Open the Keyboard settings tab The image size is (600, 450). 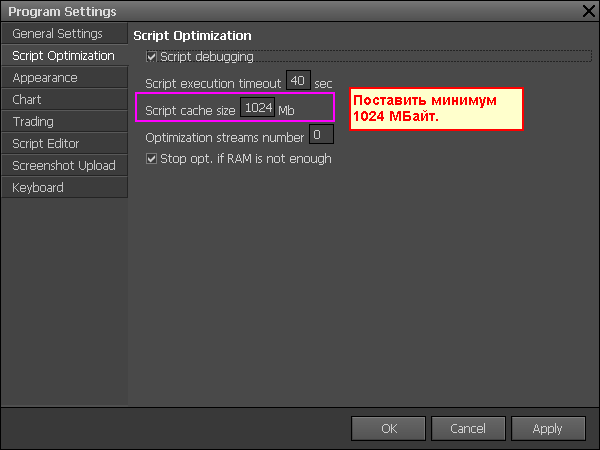38,188
